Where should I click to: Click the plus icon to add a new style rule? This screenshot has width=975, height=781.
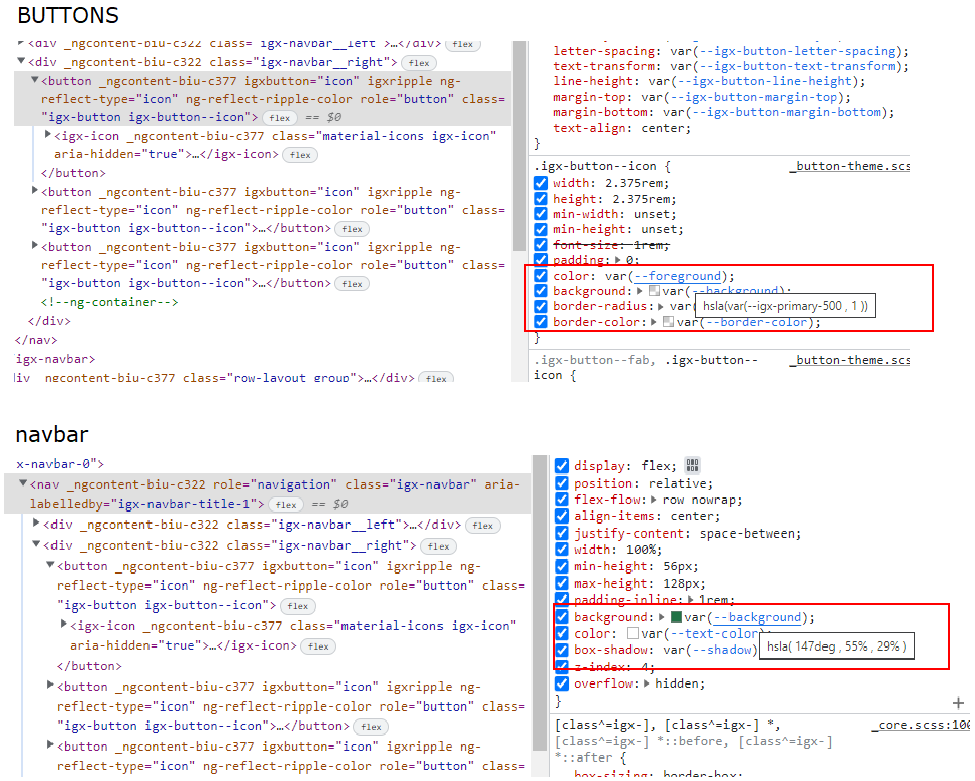coord(958,703)
